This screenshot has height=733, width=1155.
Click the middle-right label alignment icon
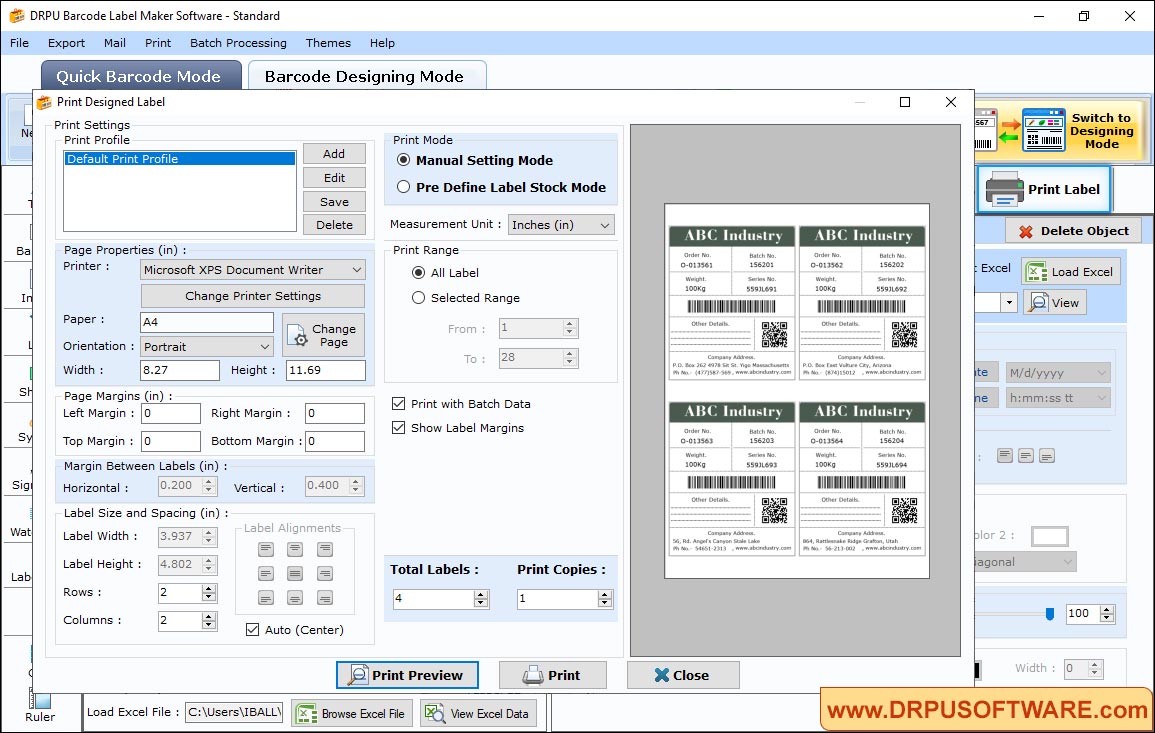pyautogui.click(x=325, y=574)
